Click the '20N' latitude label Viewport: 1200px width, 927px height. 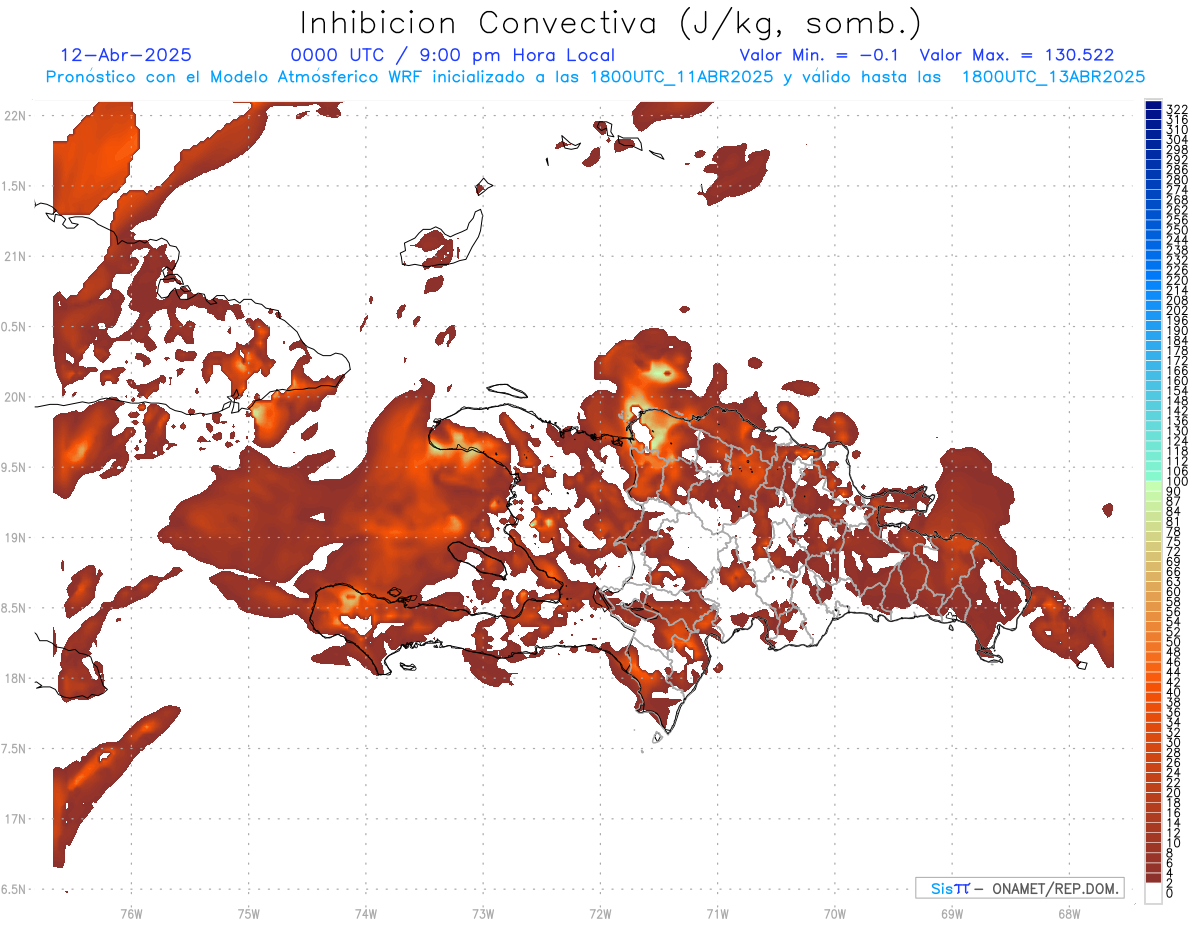pyautogui.click(x=14, y=397)
